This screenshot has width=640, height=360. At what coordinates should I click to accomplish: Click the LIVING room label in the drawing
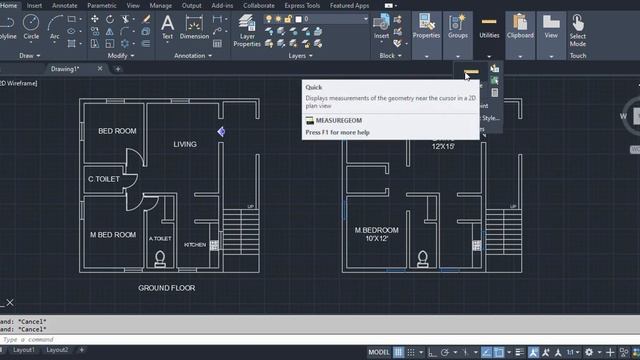[185, 144]
